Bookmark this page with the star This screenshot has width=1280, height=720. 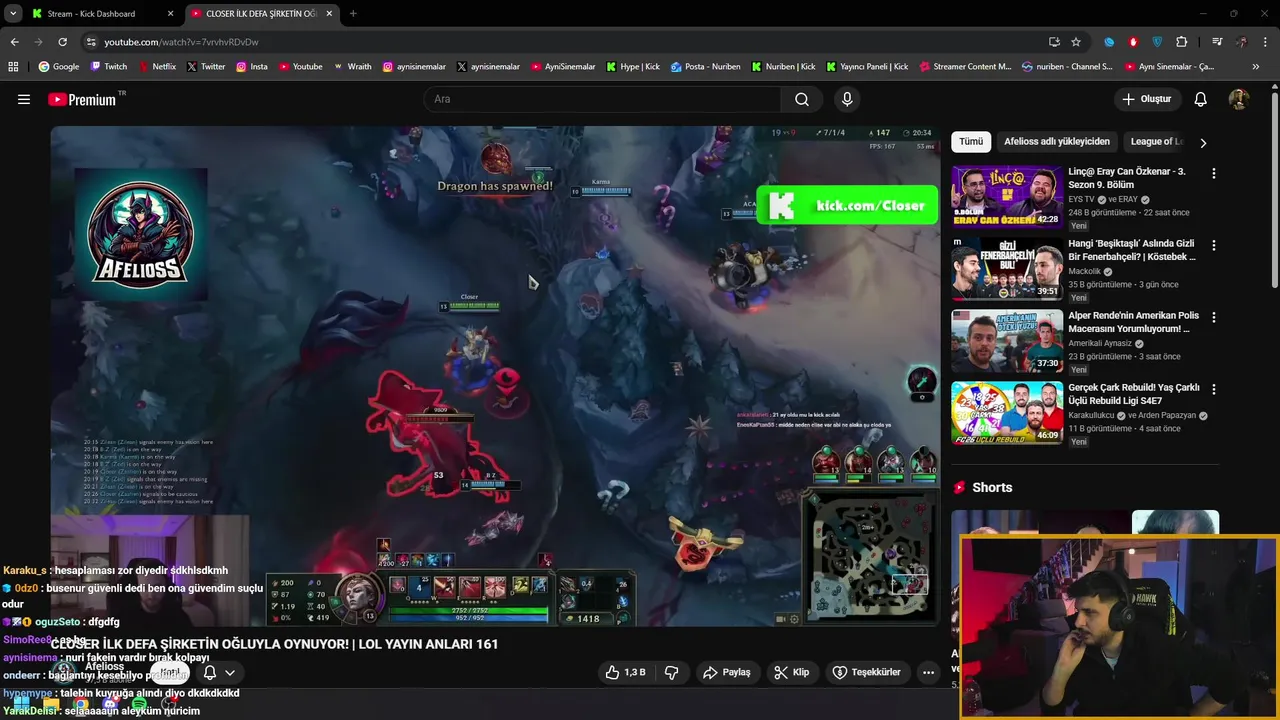[x=1076, y=42]
